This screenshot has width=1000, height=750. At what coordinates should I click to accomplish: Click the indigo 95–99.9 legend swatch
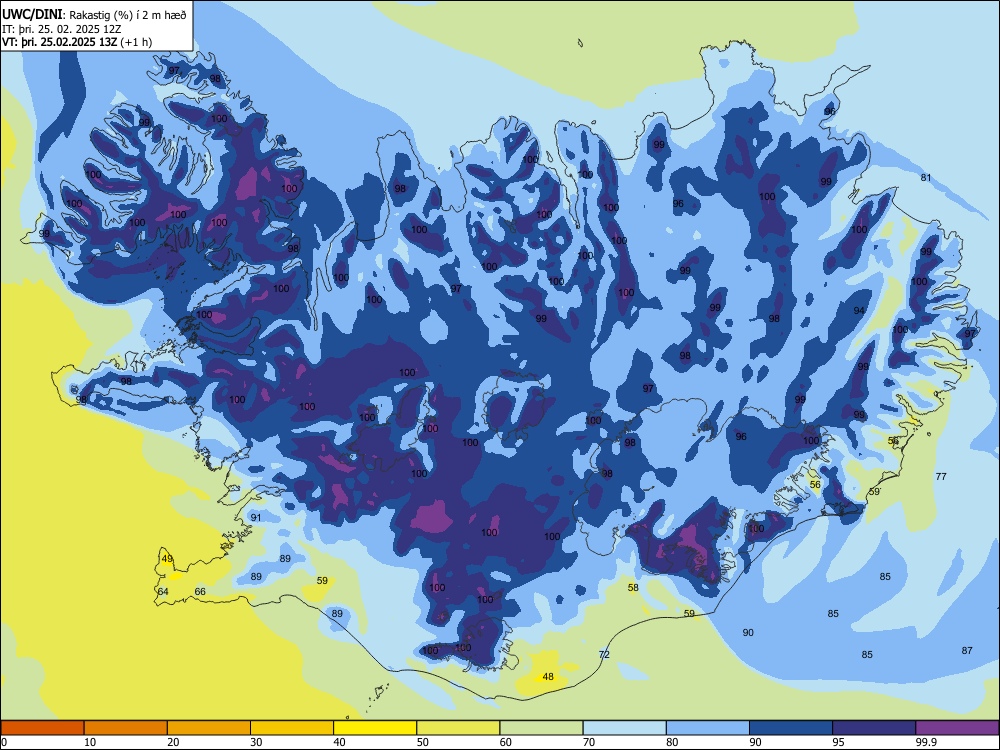pyautogui.click(x=874, y=728)
